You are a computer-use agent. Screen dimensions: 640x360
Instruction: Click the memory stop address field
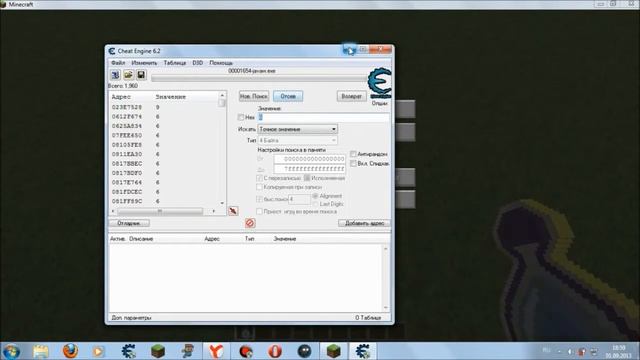coord(310,169)
